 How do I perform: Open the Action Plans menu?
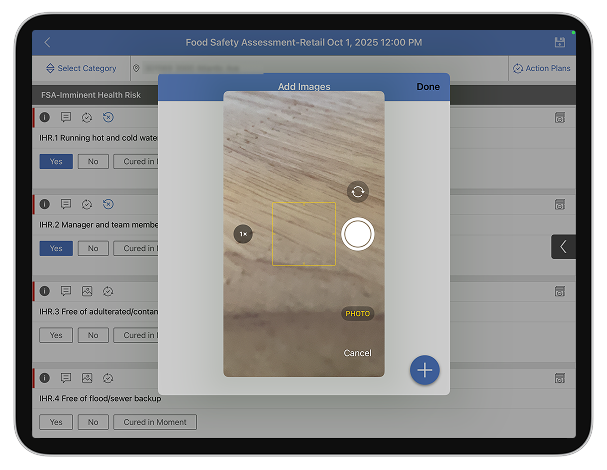[541, 69]
